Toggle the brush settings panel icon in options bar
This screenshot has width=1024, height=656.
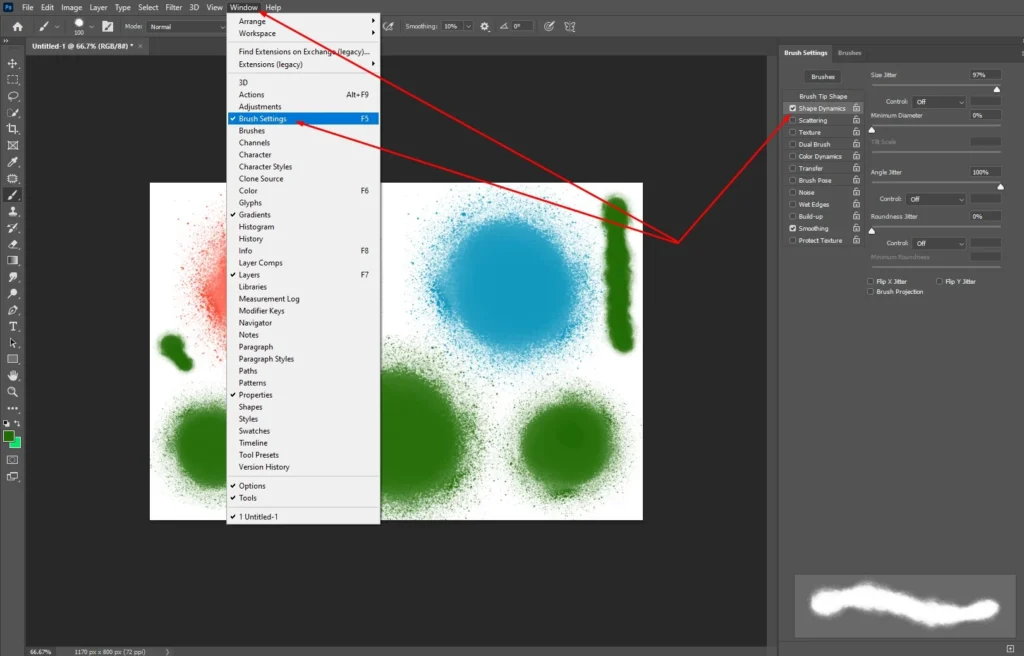108,27
